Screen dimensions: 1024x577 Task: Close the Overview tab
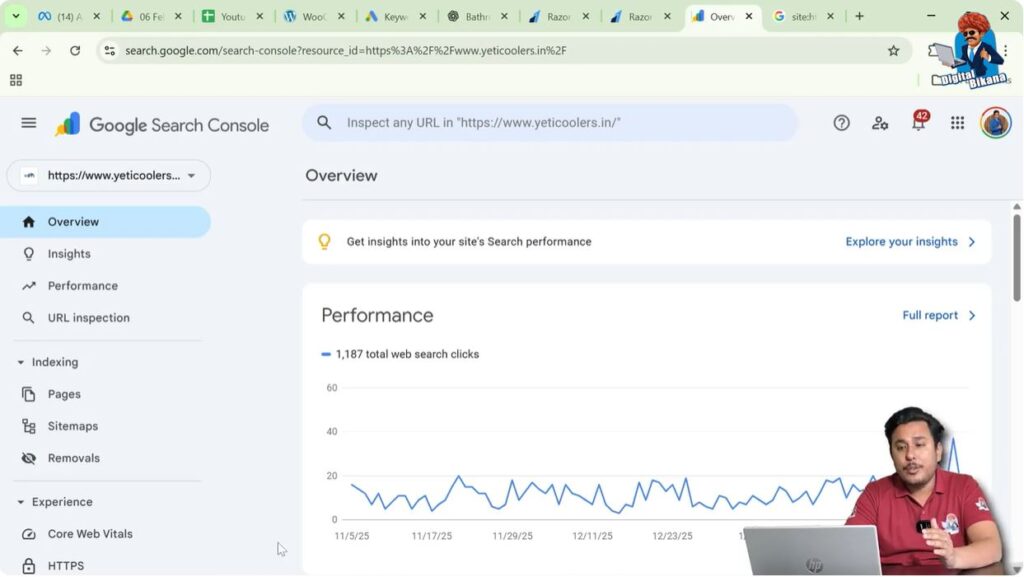click(749, 16)
